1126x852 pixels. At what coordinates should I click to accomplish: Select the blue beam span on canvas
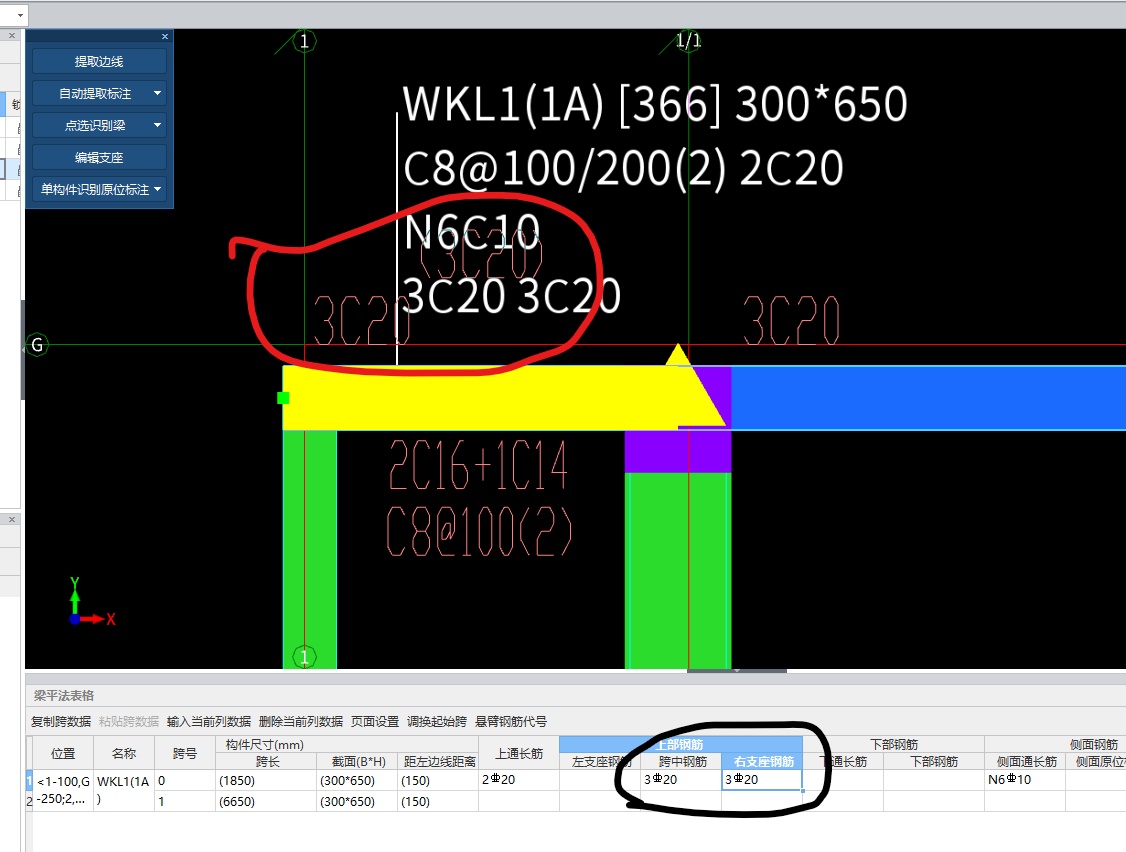coord(928,398)
